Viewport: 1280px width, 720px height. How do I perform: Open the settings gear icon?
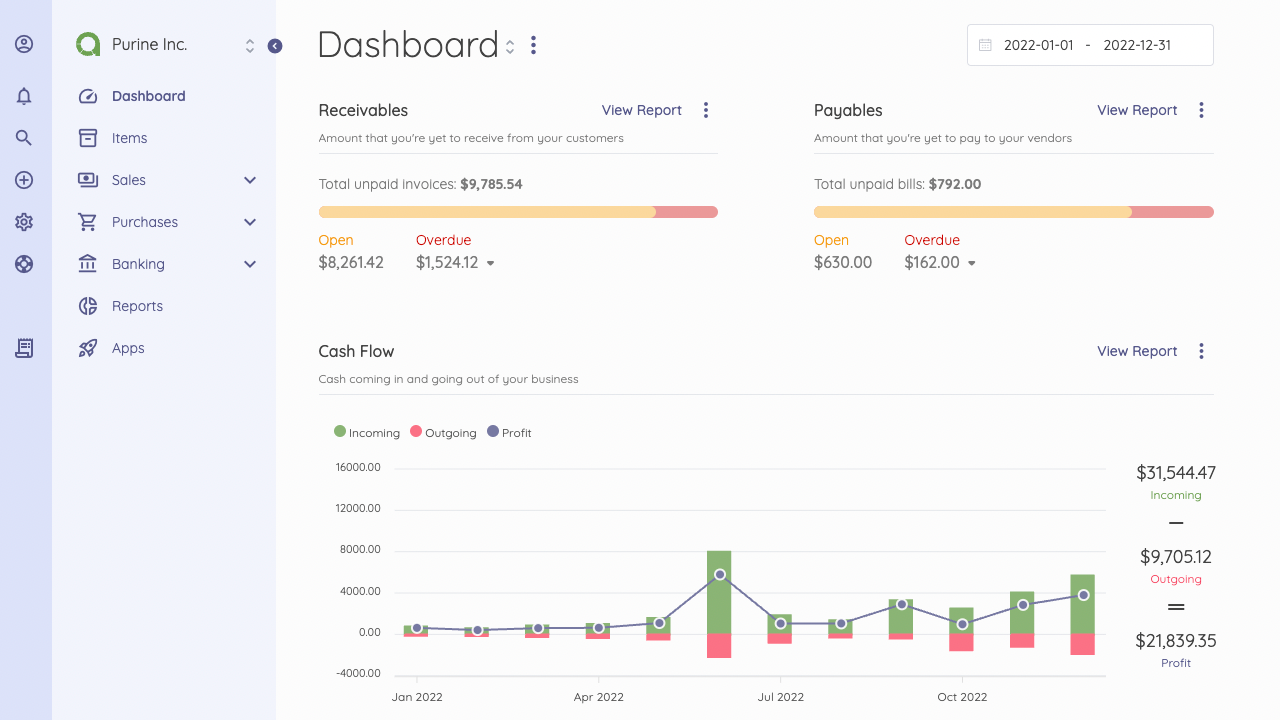point(24,222)
